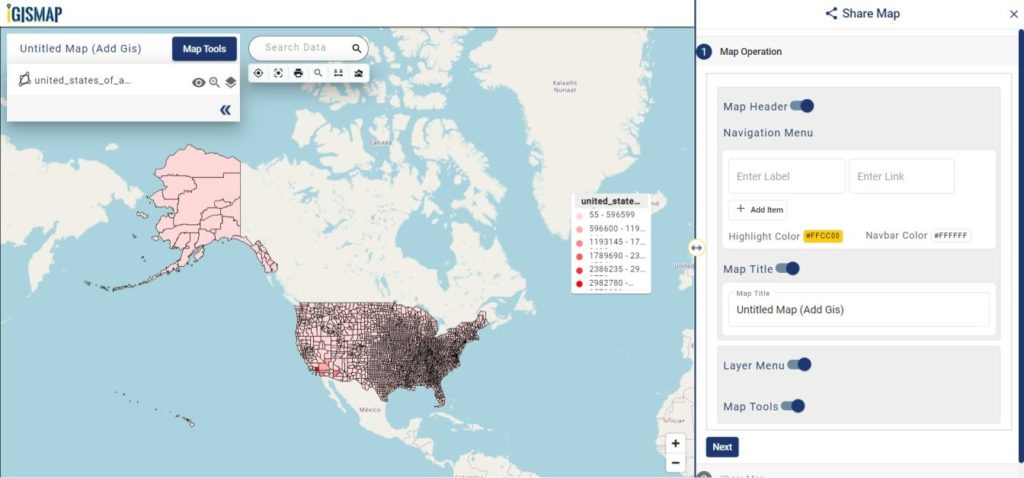Select the measure distance tool
The height and width of the screenshot is (478, 1024).
click(x=338, y=73)
